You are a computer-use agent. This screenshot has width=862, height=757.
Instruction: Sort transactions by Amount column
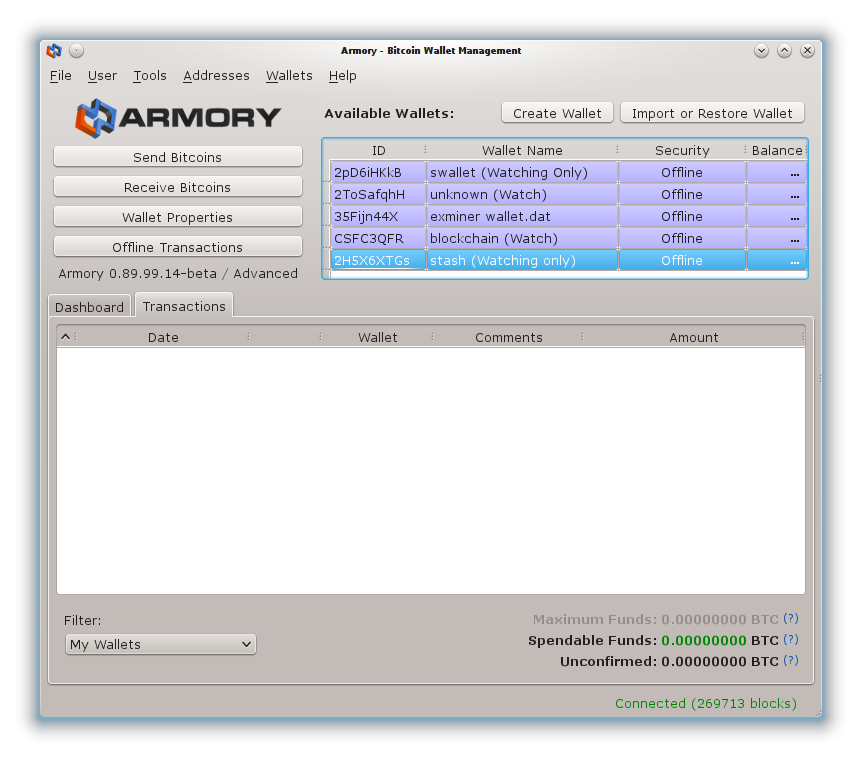tap(694, 337)
